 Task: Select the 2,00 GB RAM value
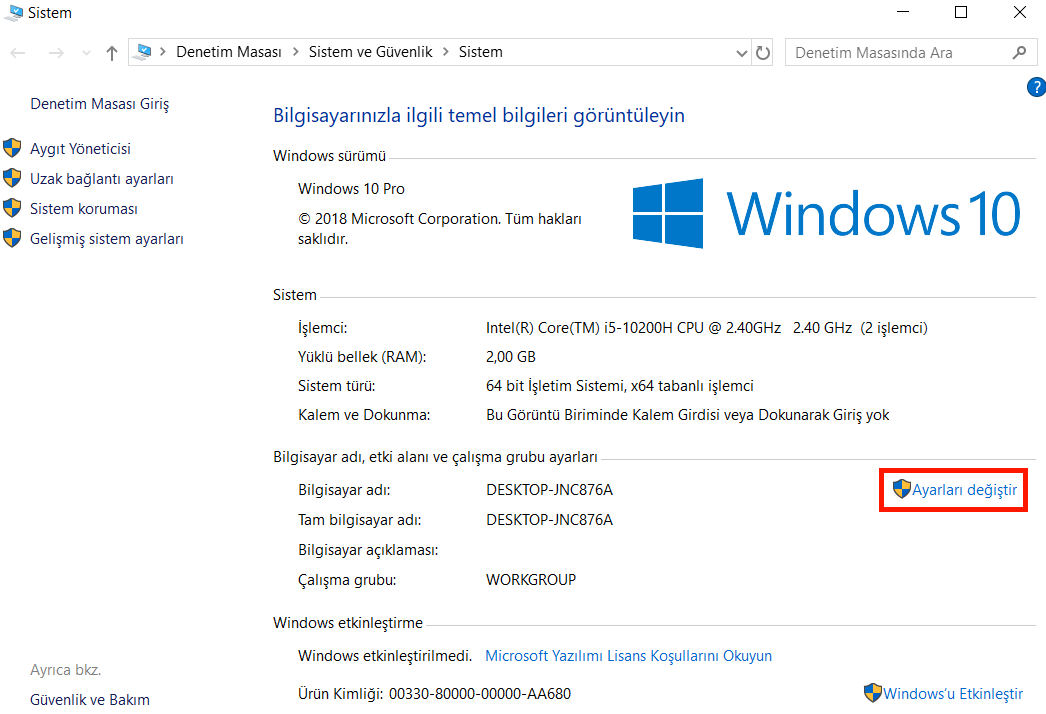click(510, 357)
